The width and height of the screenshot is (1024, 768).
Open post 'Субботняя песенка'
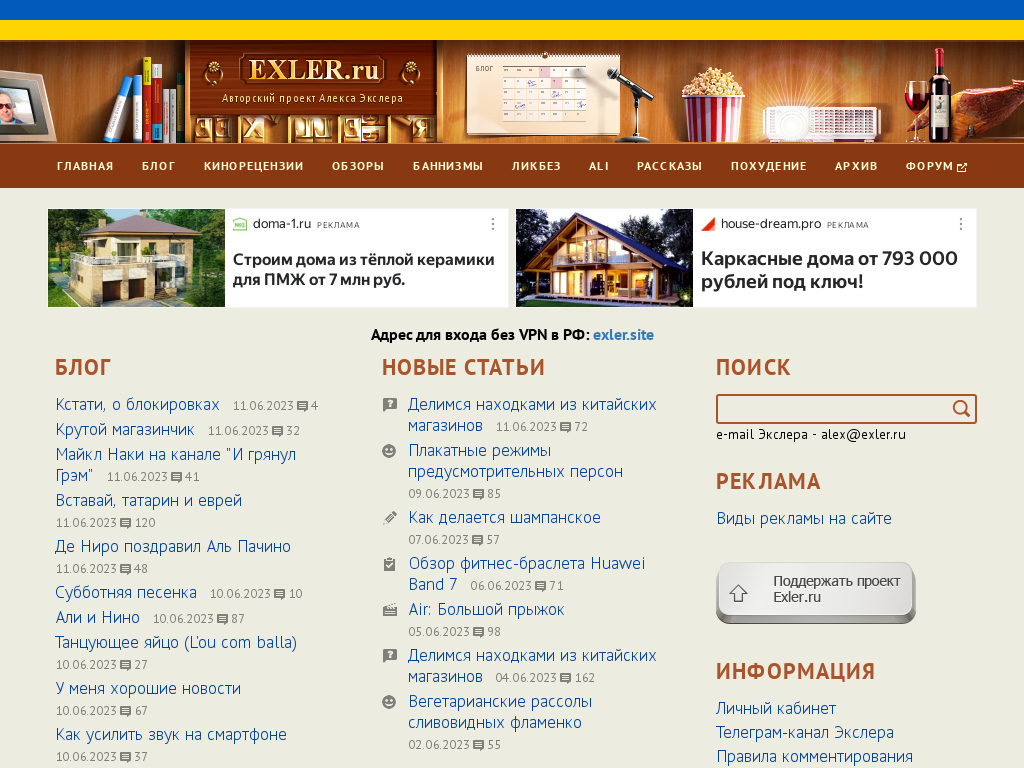tap(126, 592)
